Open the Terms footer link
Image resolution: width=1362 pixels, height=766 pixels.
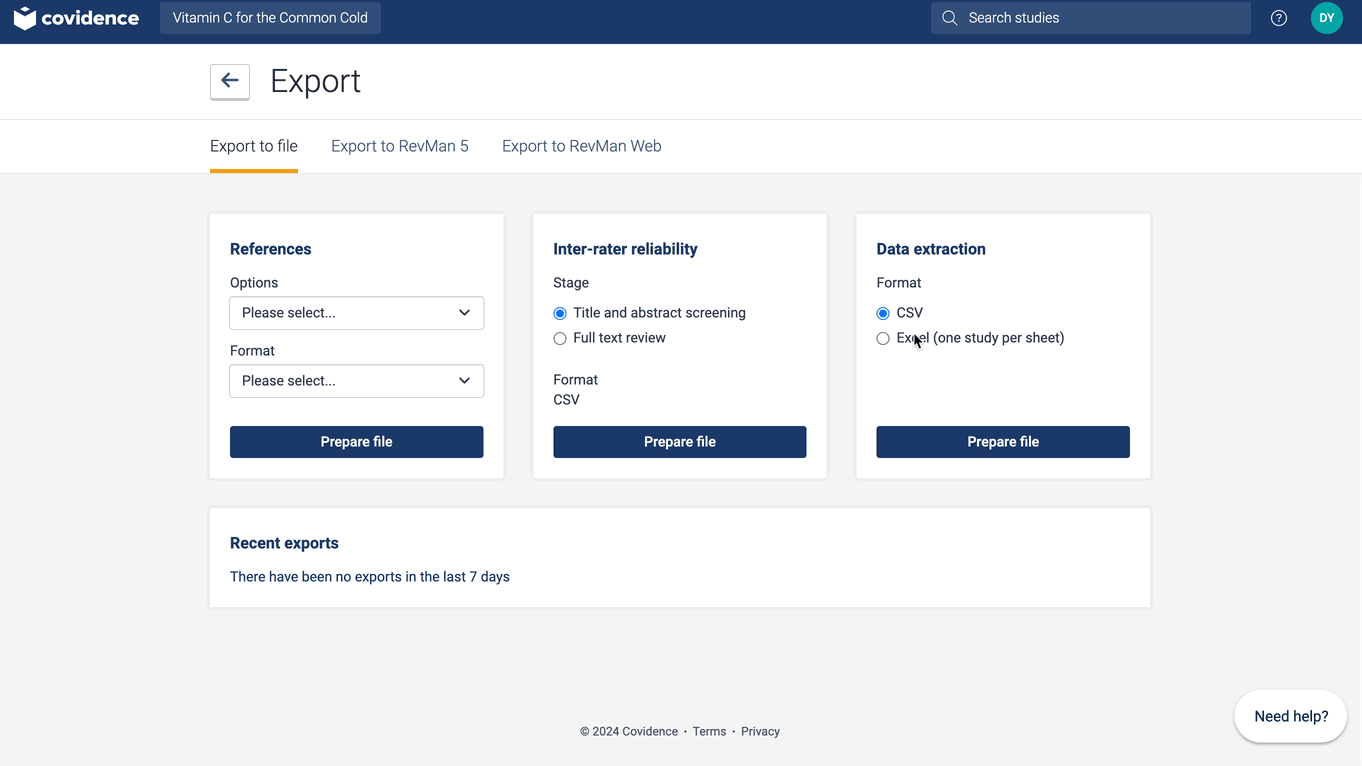click(709, 732)
